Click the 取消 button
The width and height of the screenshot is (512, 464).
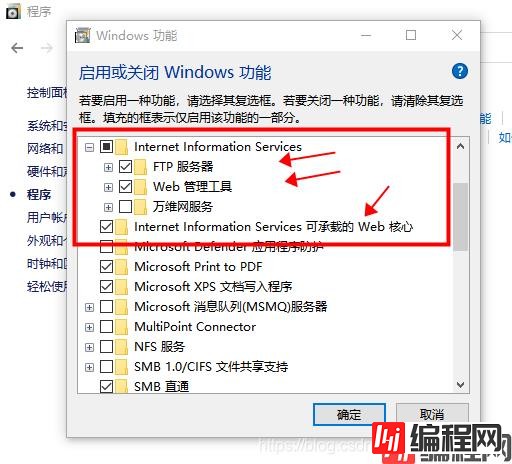(x=432, y=414)
